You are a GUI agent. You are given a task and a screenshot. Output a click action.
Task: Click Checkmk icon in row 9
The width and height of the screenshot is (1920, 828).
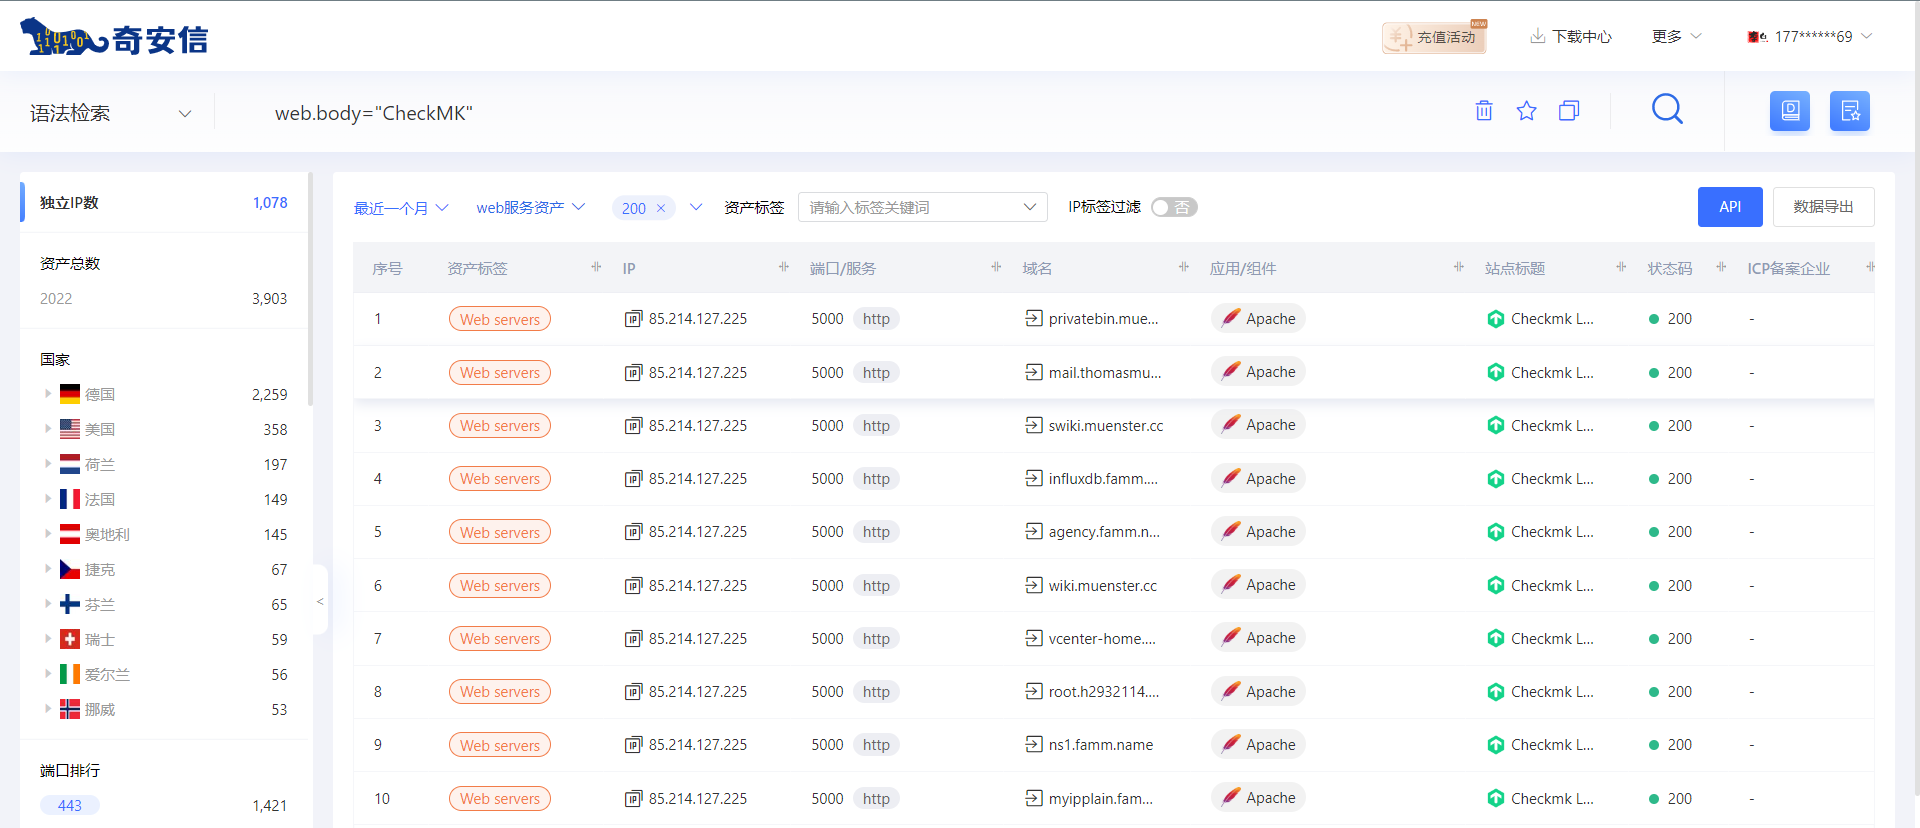(1496, 745)
